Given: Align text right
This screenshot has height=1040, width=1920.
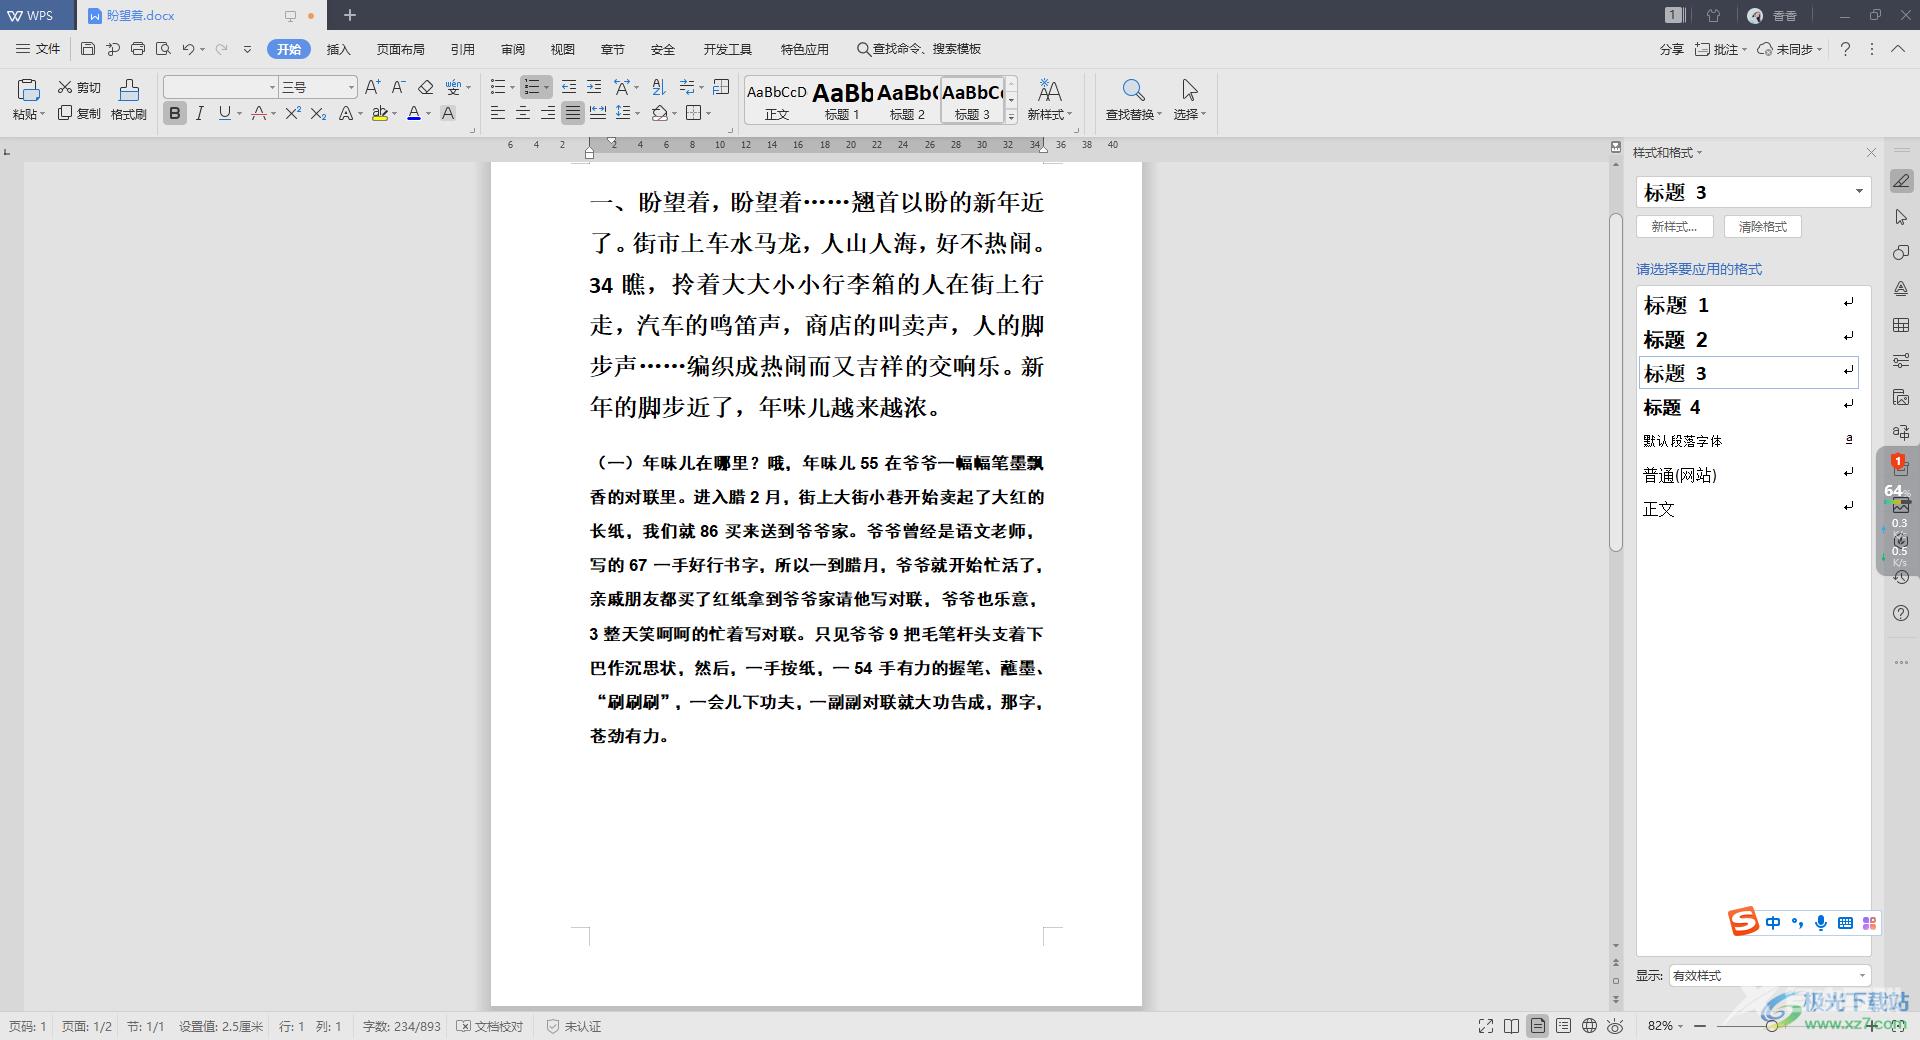Looking at the screenshot, I should [548, 114].
